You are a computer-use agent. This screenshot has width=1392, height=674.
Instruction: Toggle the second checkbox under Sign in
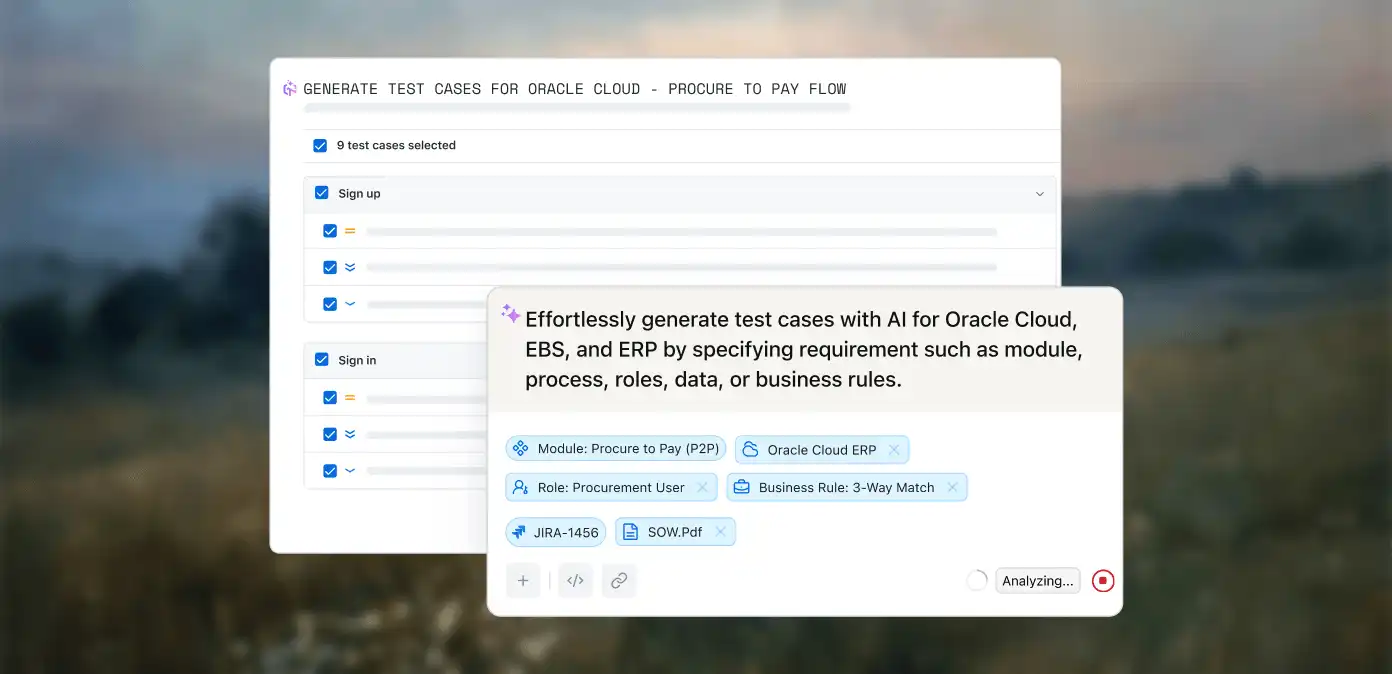[x=330, y=435]
